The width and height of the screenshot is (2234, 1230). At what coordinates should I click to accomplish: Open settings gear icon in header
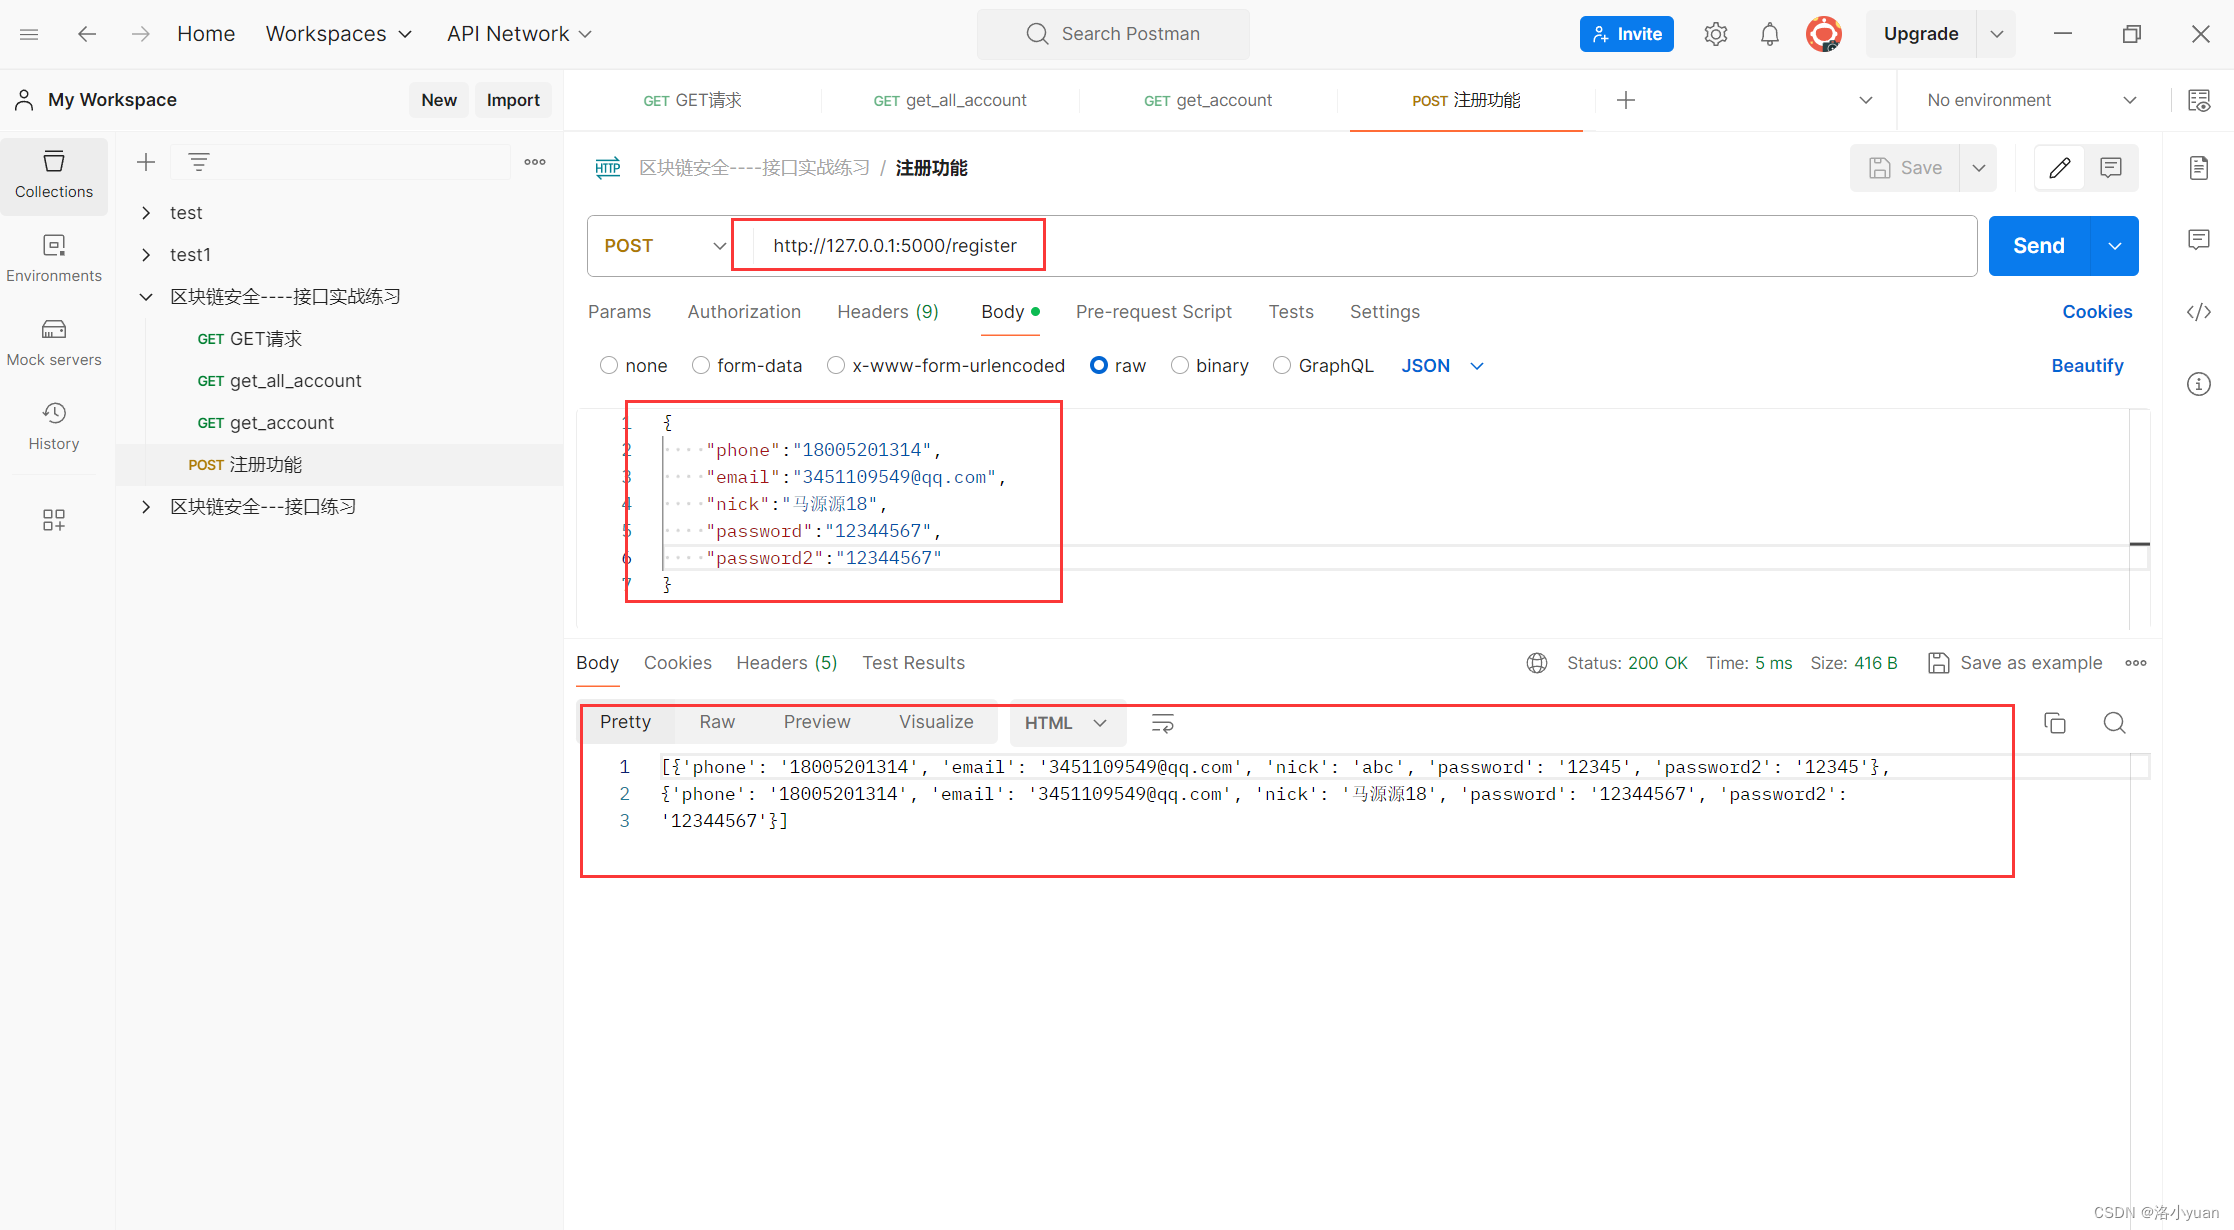(x=1716, y=34)
